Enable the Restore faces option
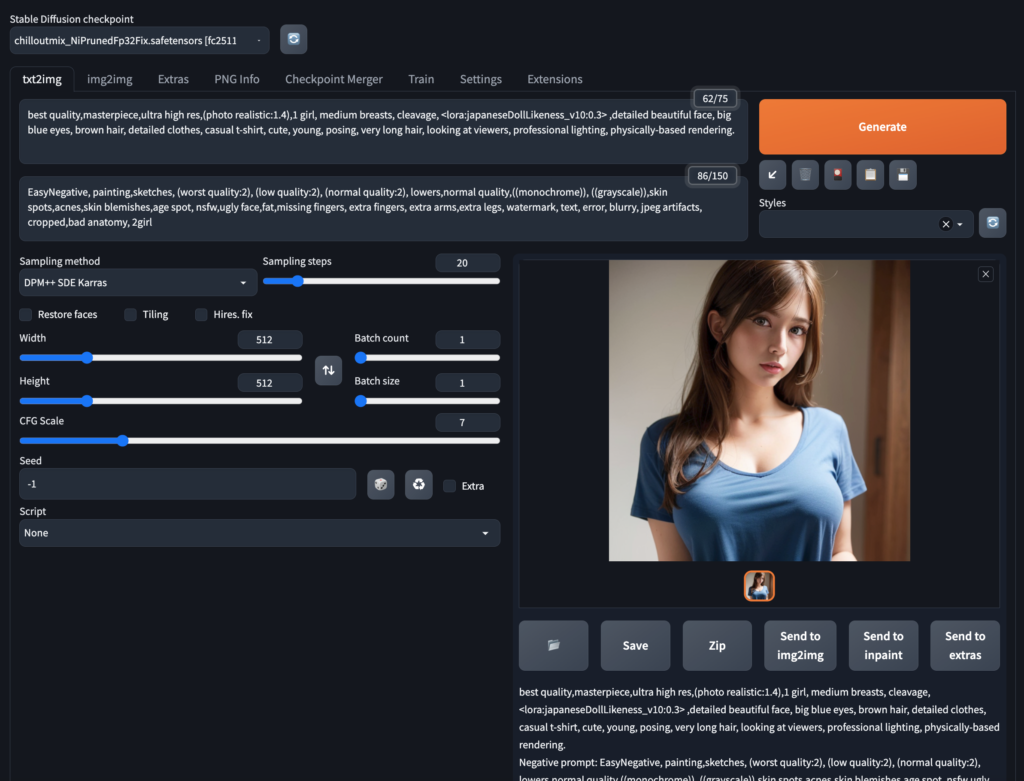This screenshot has width=1024, height=781. click(25, 314)
